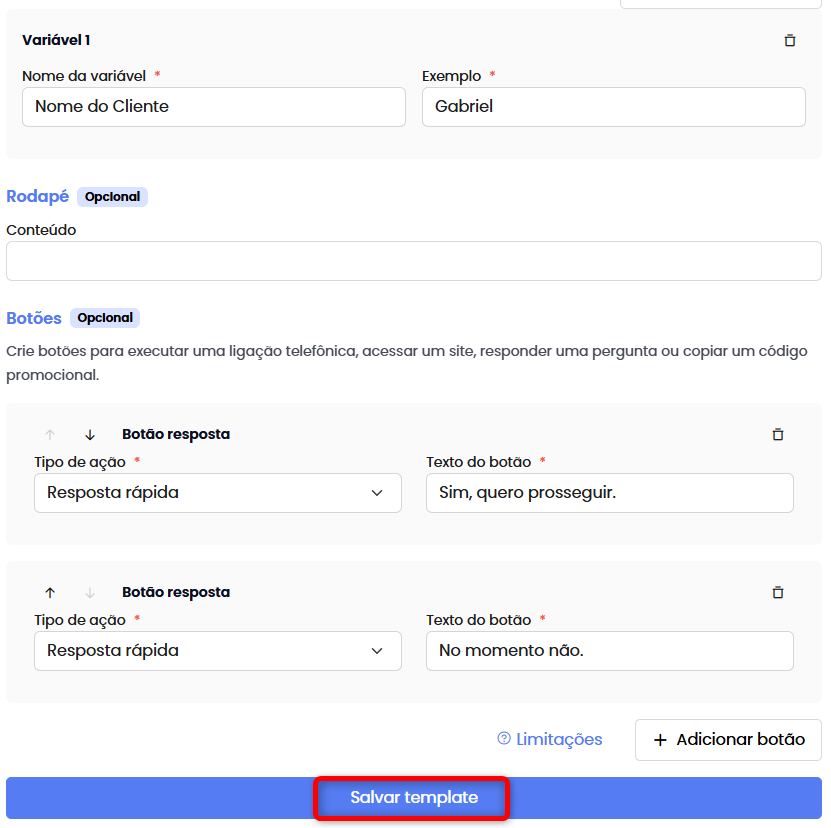Click the up arrow on the first button block
This screenshot has height=828, width=831.
50,435
